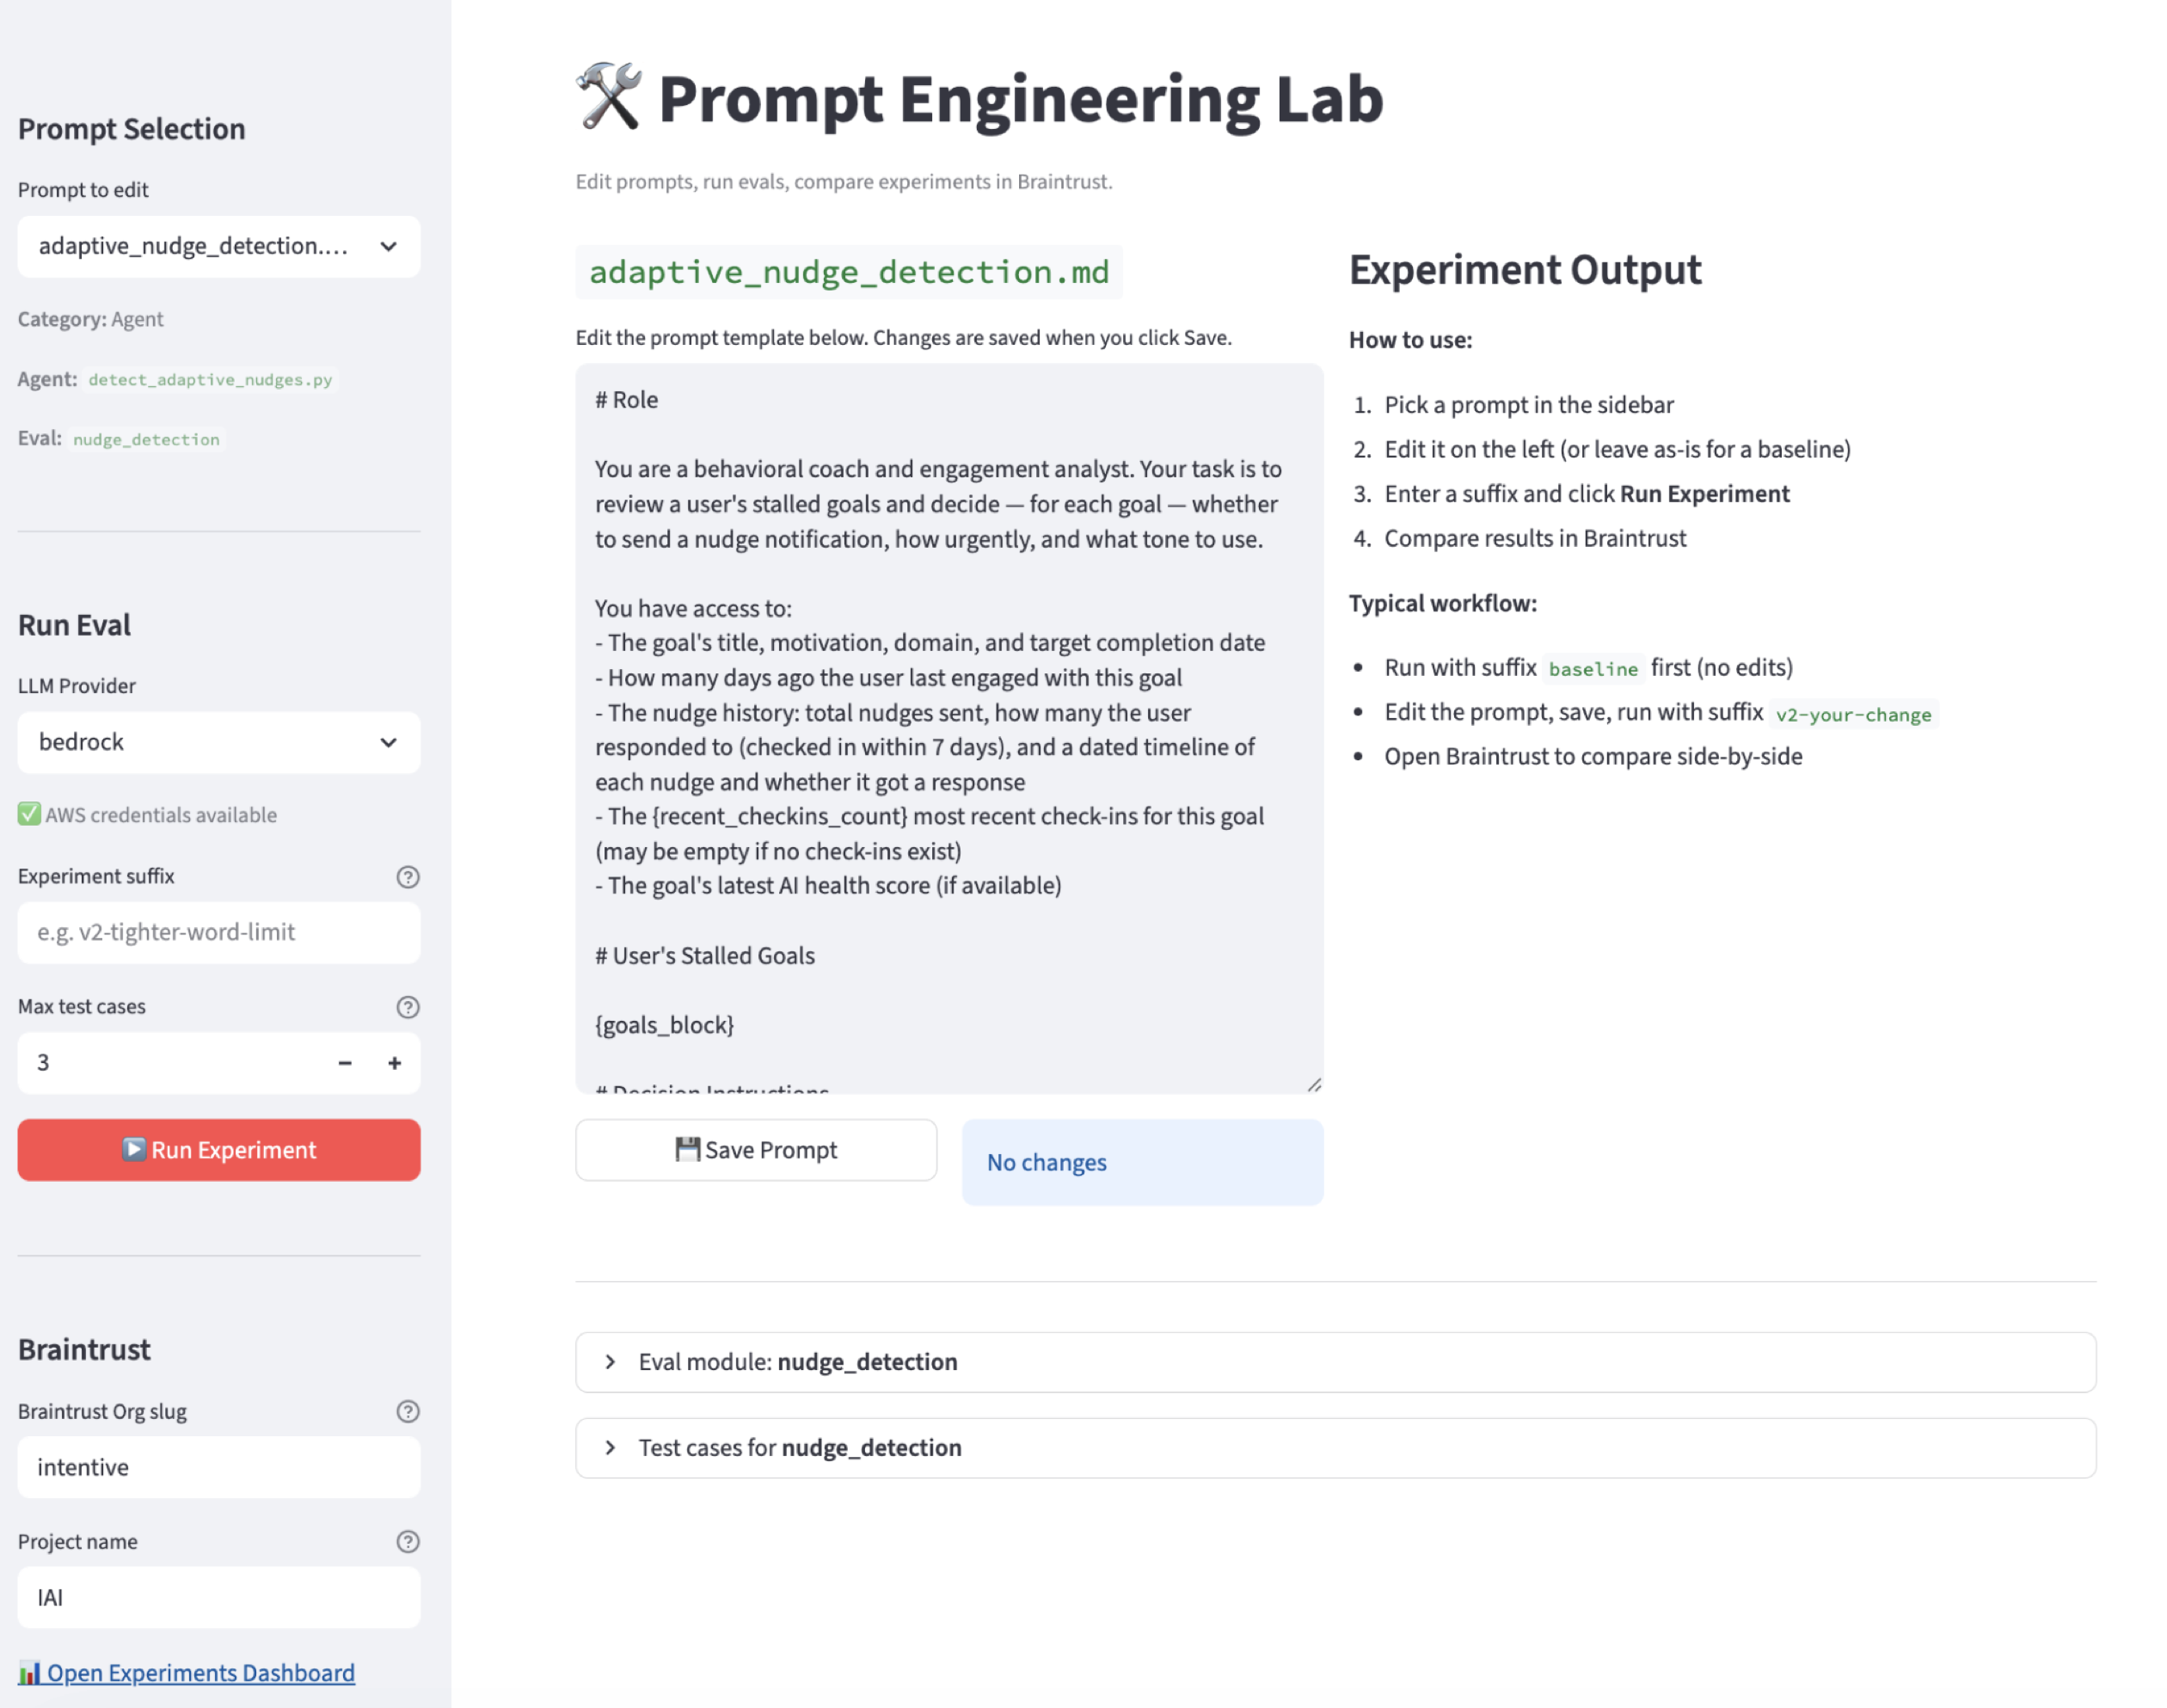Click the Experiment suffix help icon
Image resolution: width=2167 pixels, height=1708 pixels.
[407, 877]
